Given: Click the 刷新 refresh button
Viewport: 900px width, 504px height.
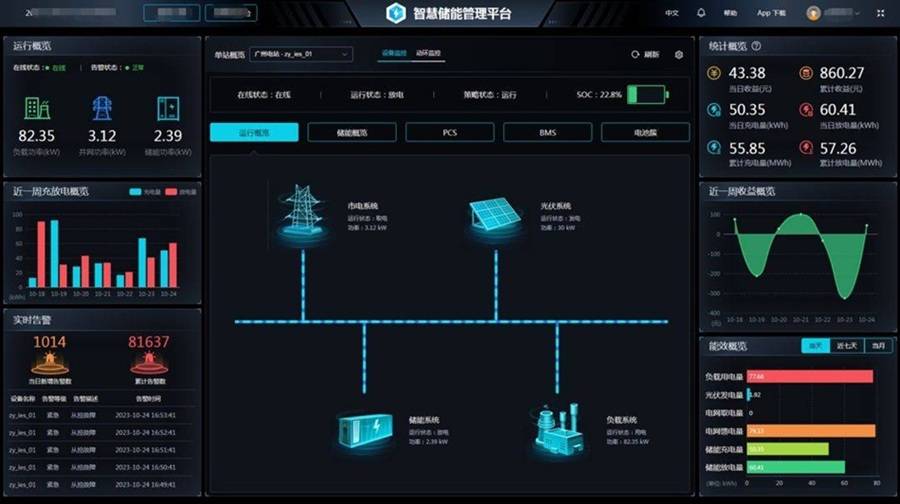Looking at the screenshot, I should point(645,55).
